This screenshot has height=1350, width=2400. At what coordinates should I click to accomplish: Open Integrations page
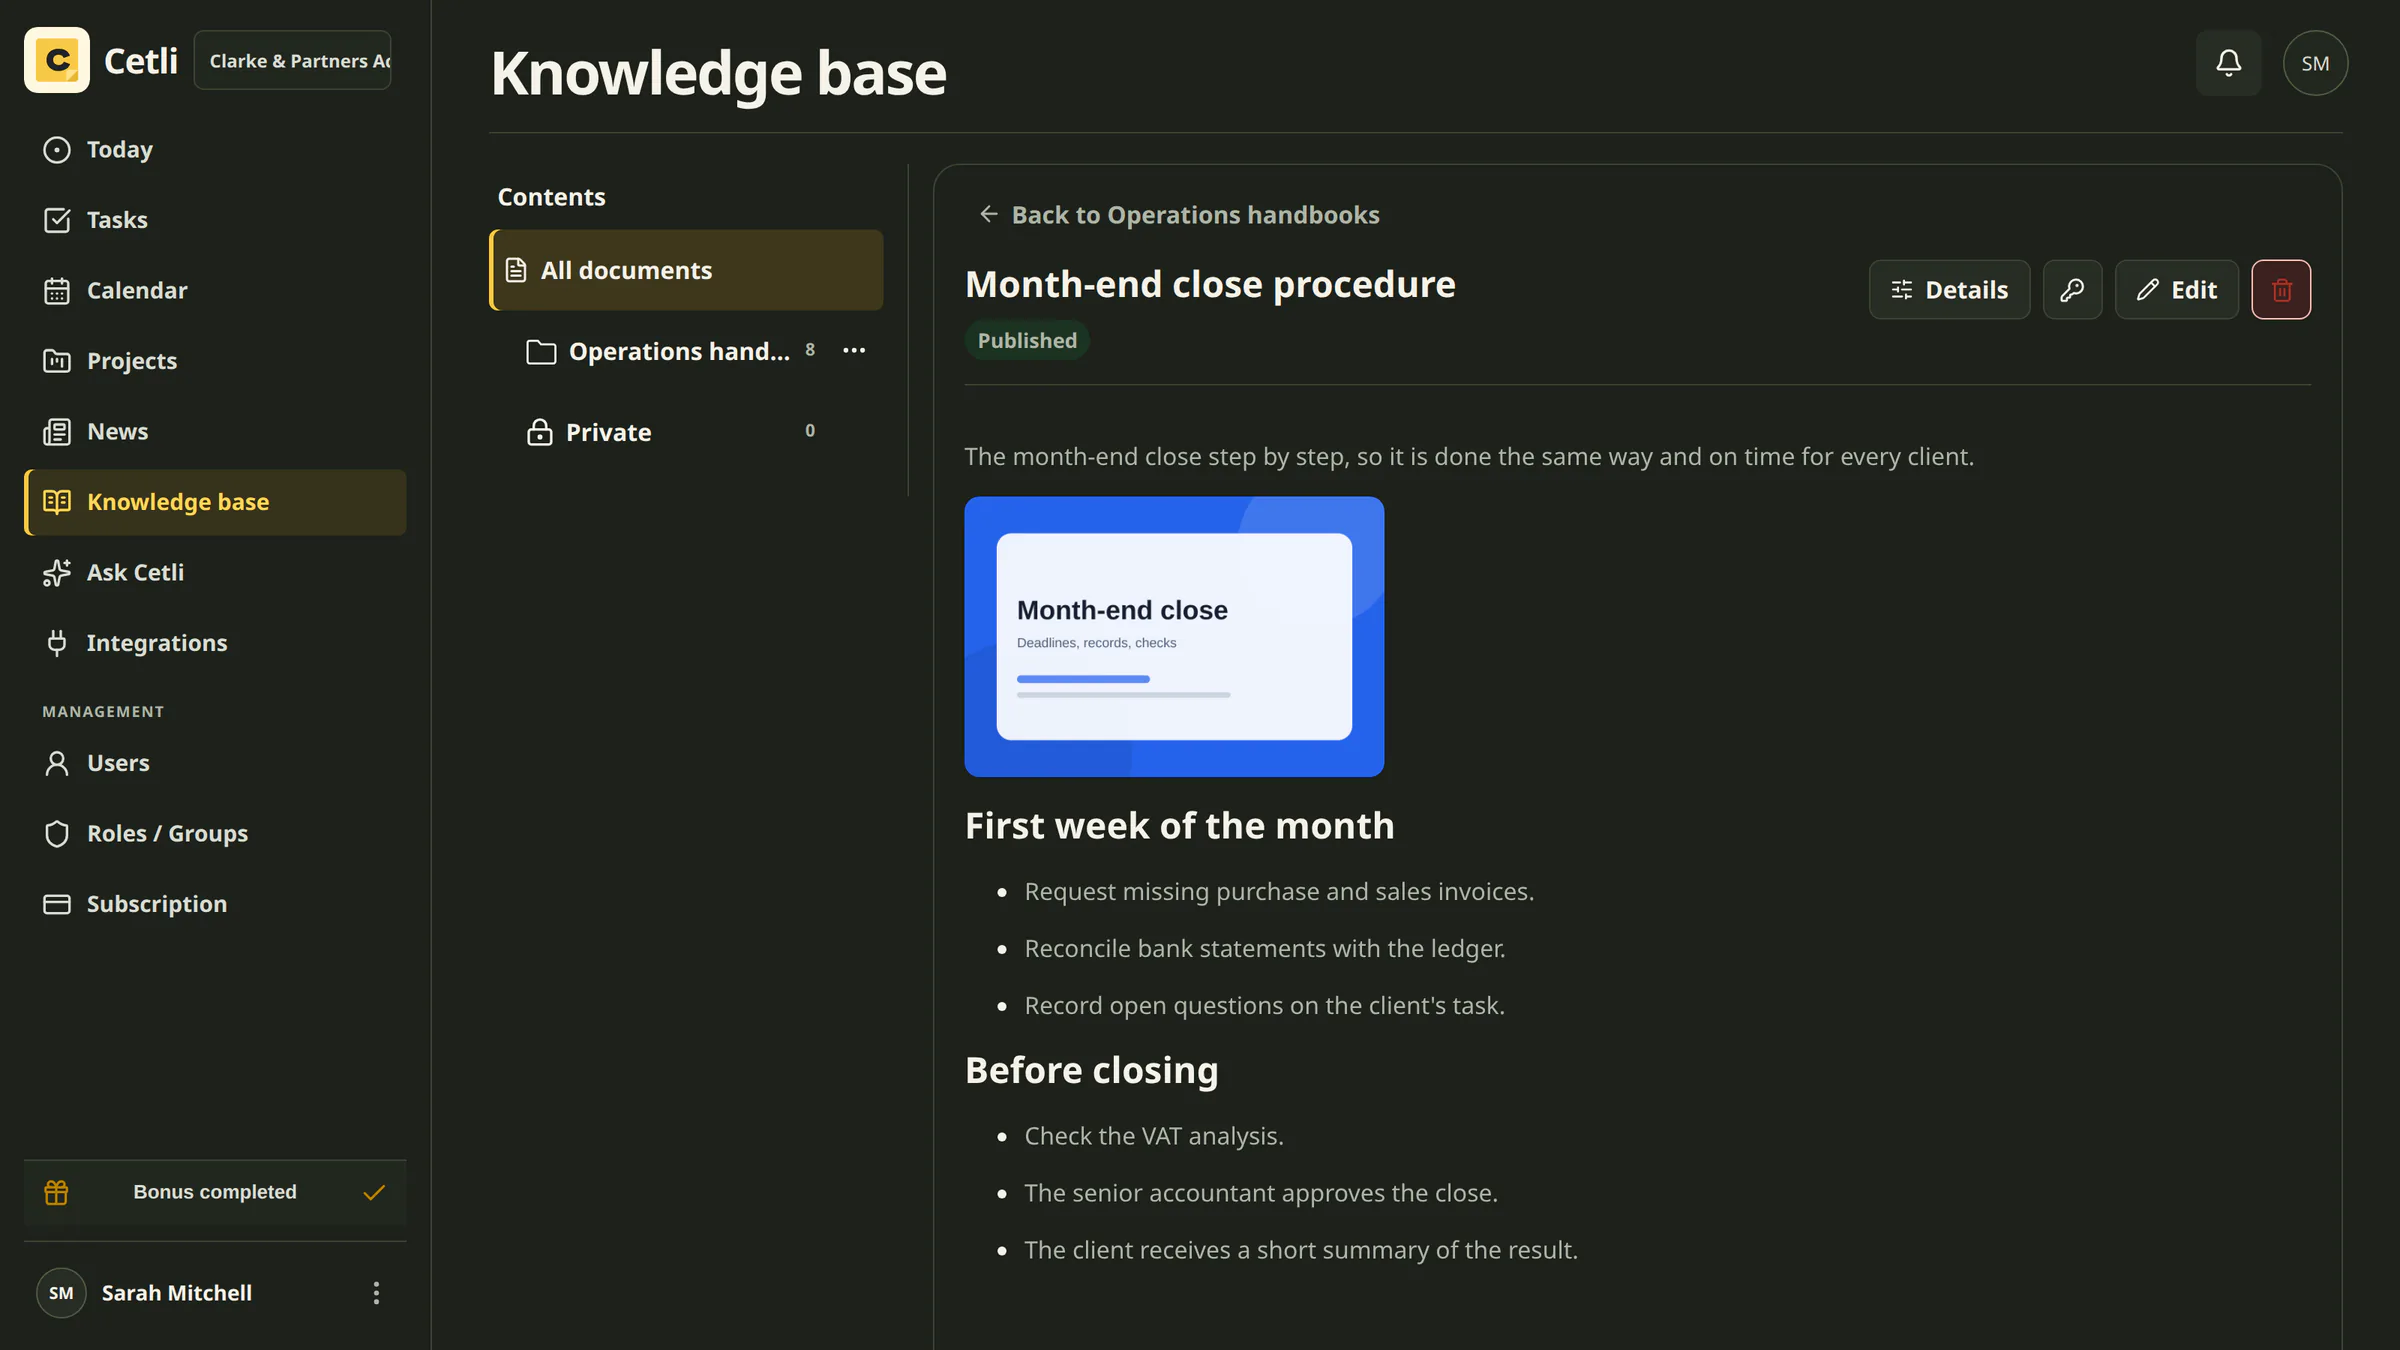pos(215,643)
